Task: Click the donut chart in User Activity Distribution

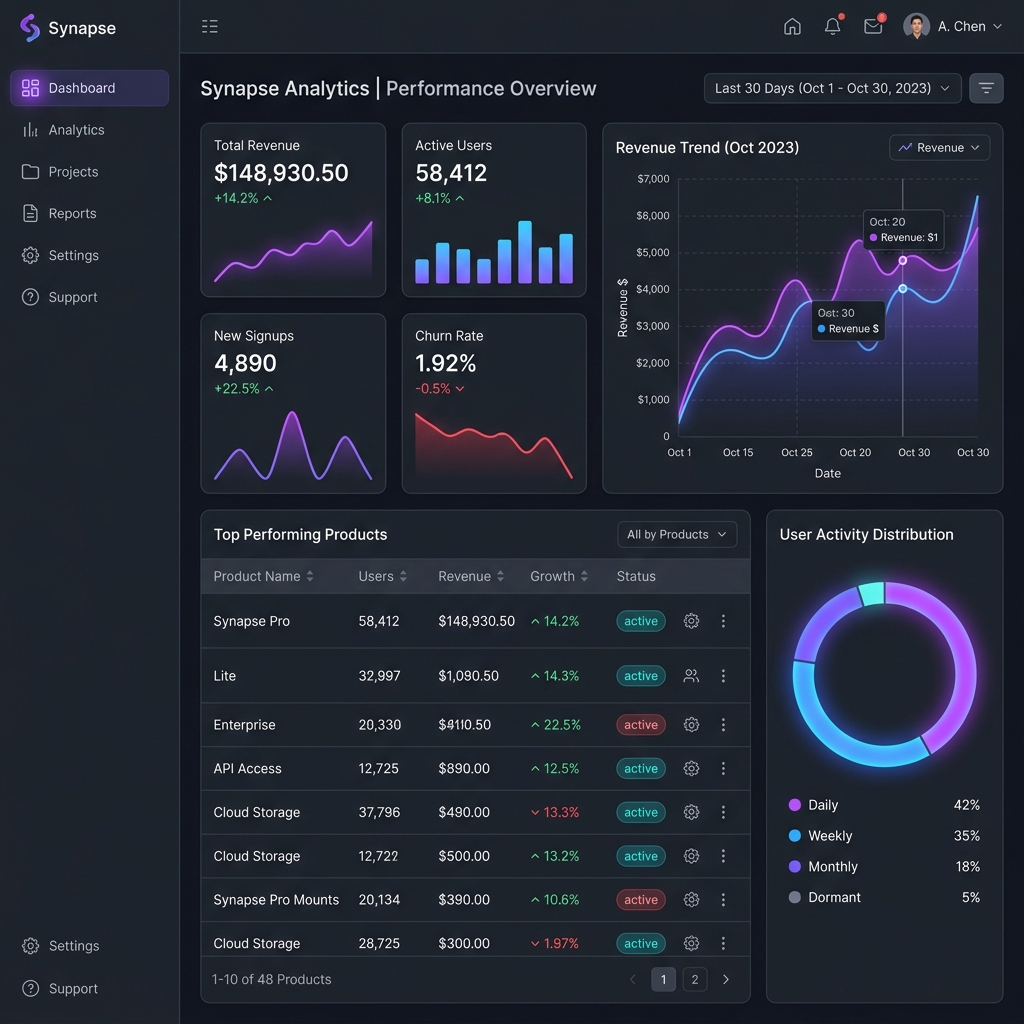Action: [x=884, y=674]
